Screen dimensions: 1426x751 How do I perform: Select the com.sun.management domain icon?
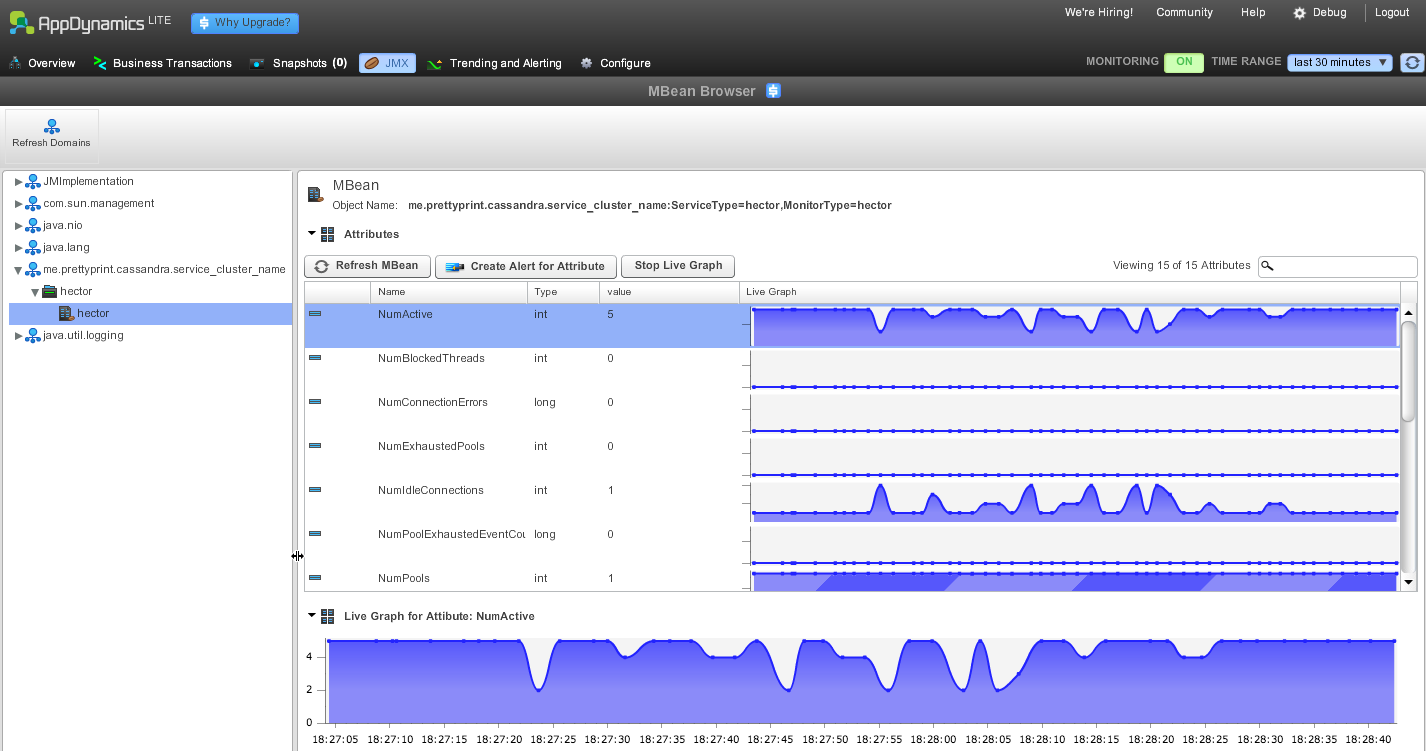33,204
